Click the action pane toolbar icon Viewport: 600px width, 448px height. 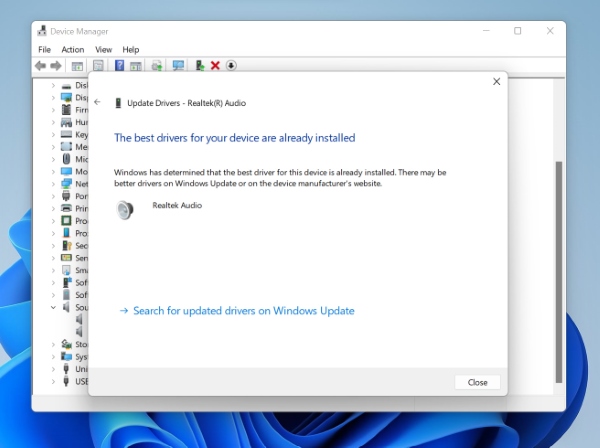135,66
